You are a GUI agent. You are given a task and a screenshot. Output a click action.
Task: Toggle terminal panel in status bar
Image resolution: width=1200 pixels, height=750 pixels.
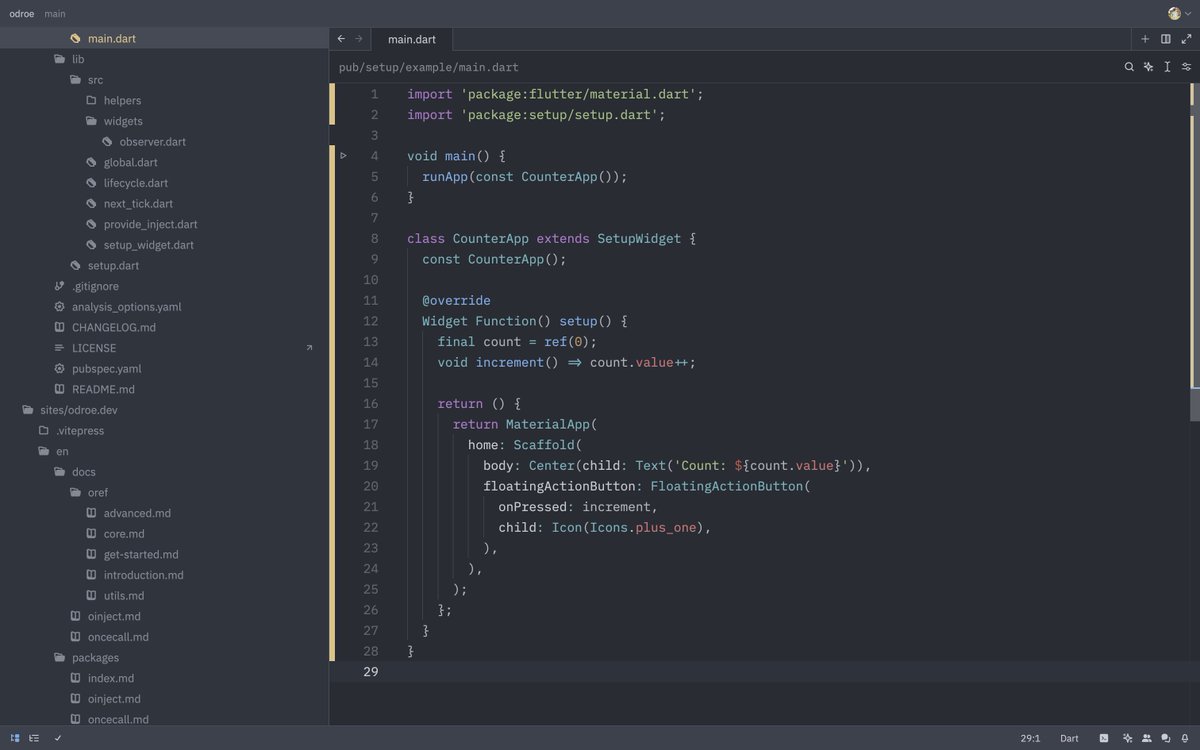pos(1104,738)
